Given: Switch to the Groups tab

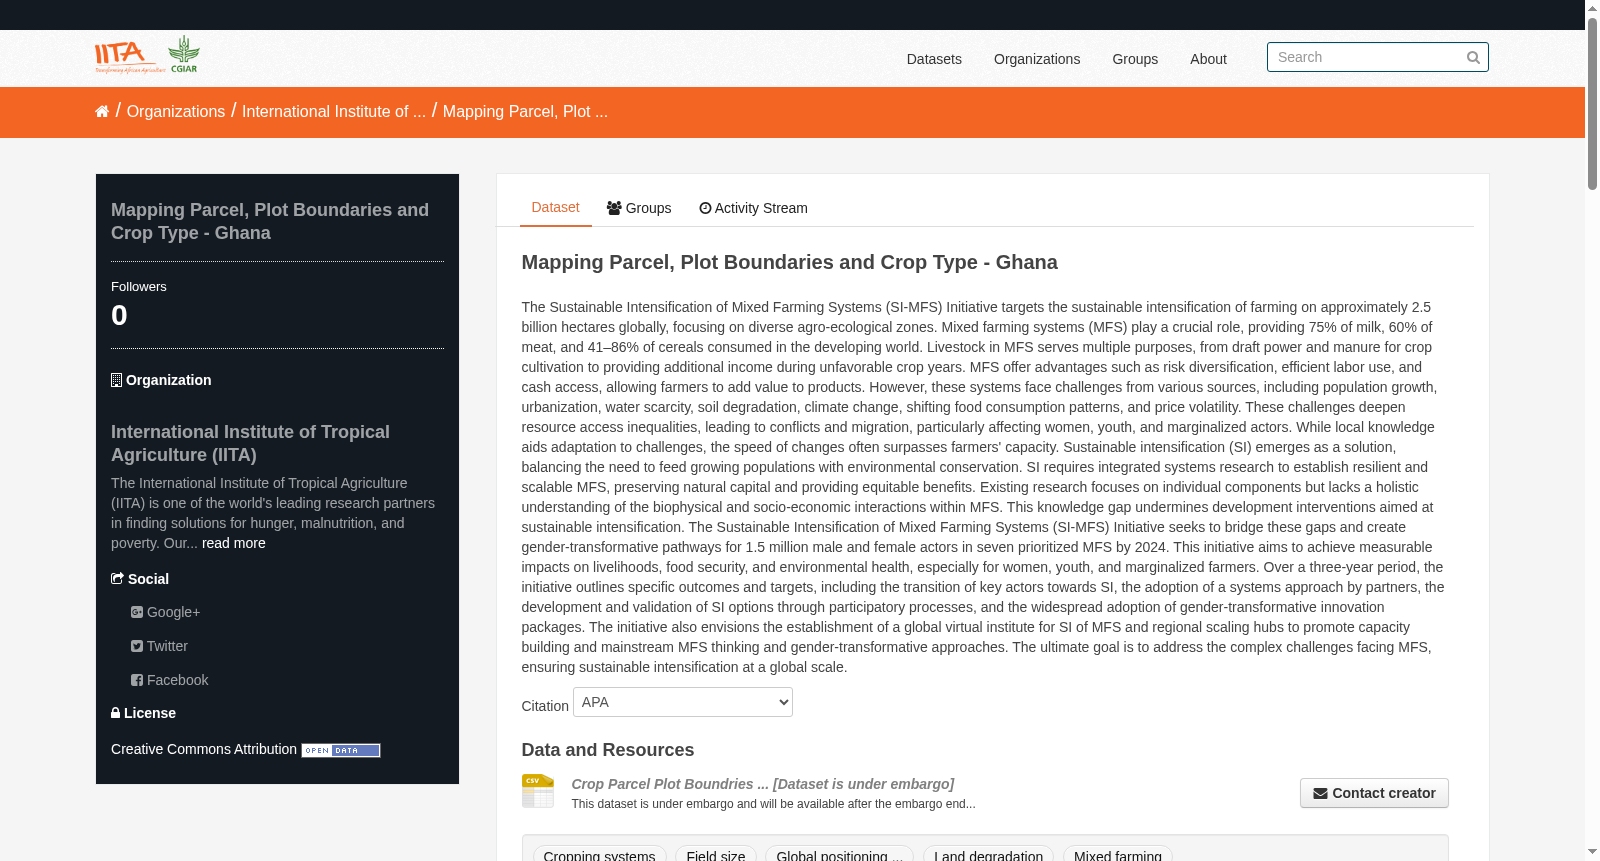Looking at the screenshot, I should [x=639, y=208].
